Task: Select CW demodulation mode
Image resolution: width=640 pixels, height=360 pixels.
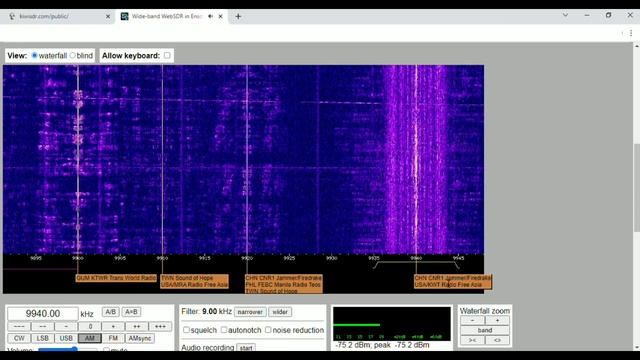Action: tap(19, 338)
